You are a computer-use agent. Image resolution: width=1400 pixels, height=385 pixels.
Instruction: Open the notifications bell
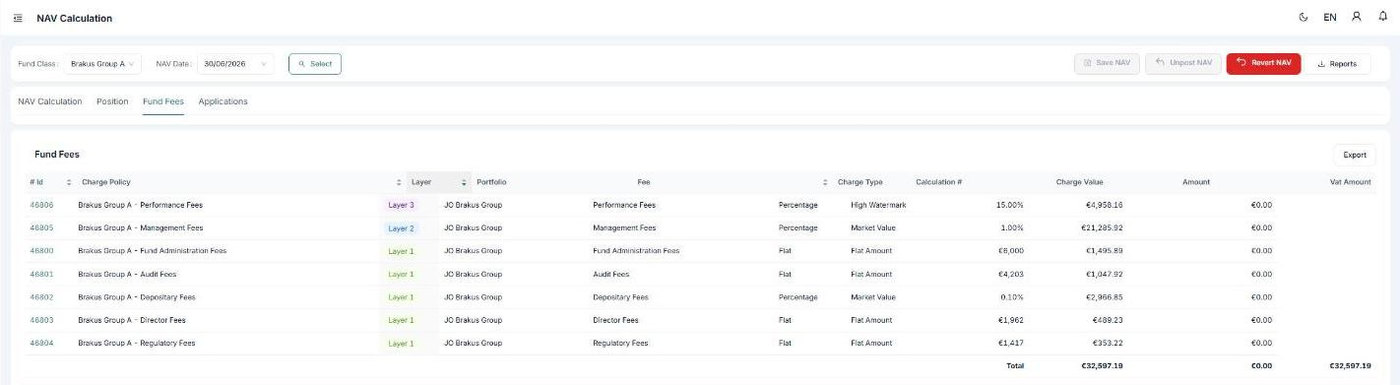1383,17
